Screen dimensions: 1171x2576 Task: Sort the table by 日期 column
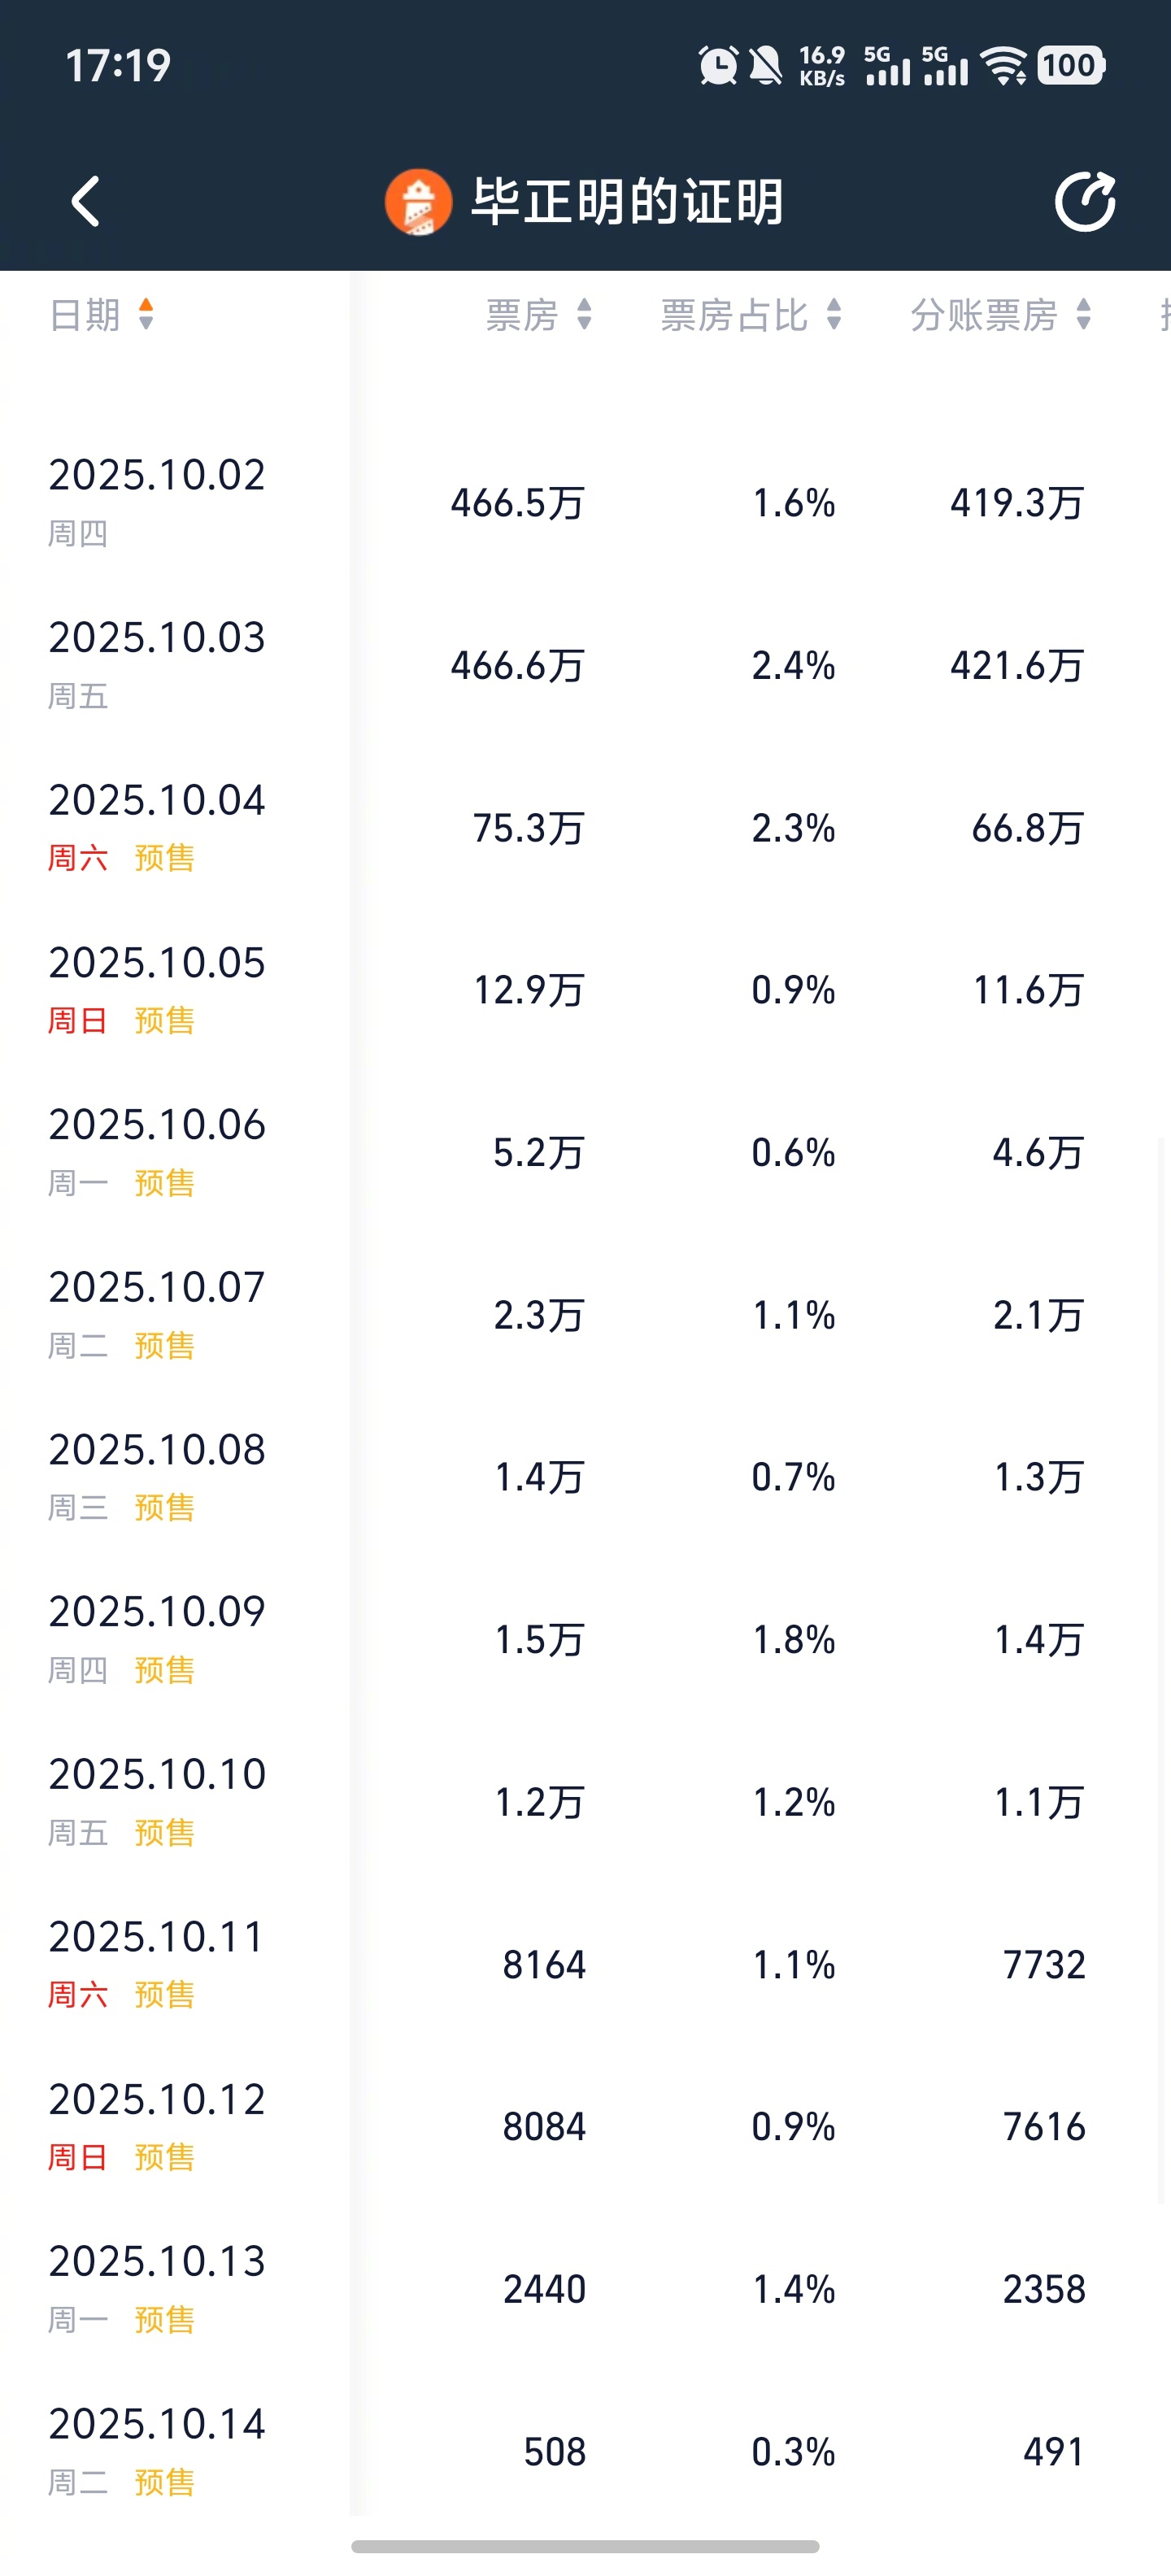[x=102, y=315]
